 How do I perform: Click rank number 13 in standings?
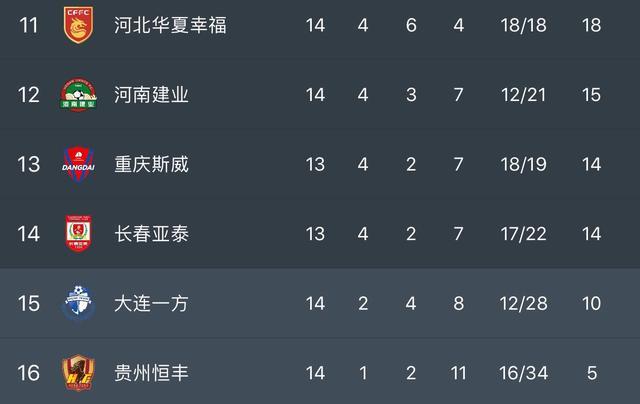[28, 164]
